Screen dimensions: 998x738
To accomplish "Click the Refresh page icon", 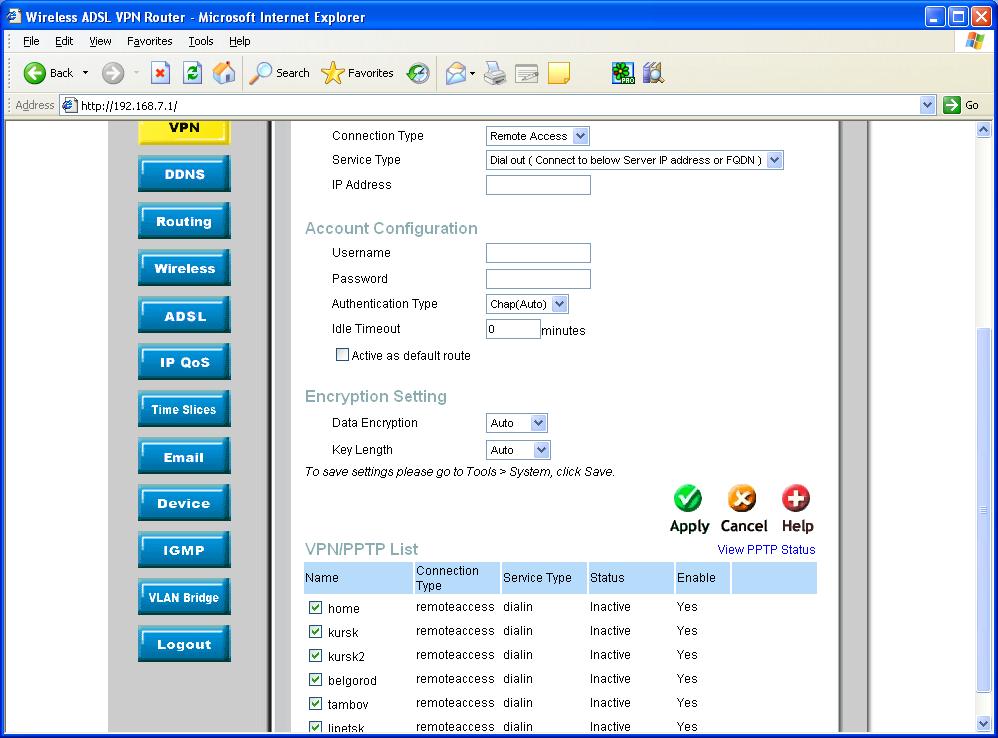I will click(x=192, y=73).
